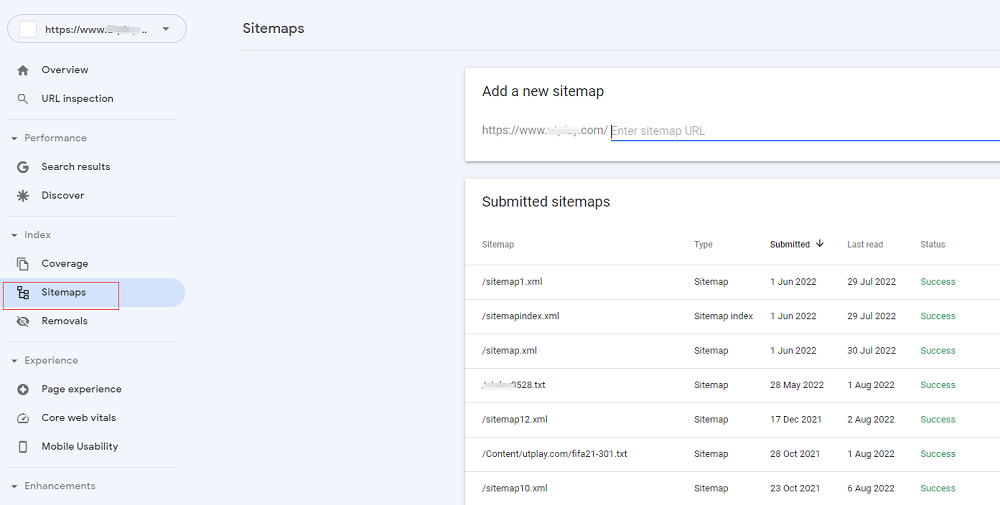Screen dimensions: 1000x505
Task: Sort by the Sitemap column header
Action: [497, 244]
